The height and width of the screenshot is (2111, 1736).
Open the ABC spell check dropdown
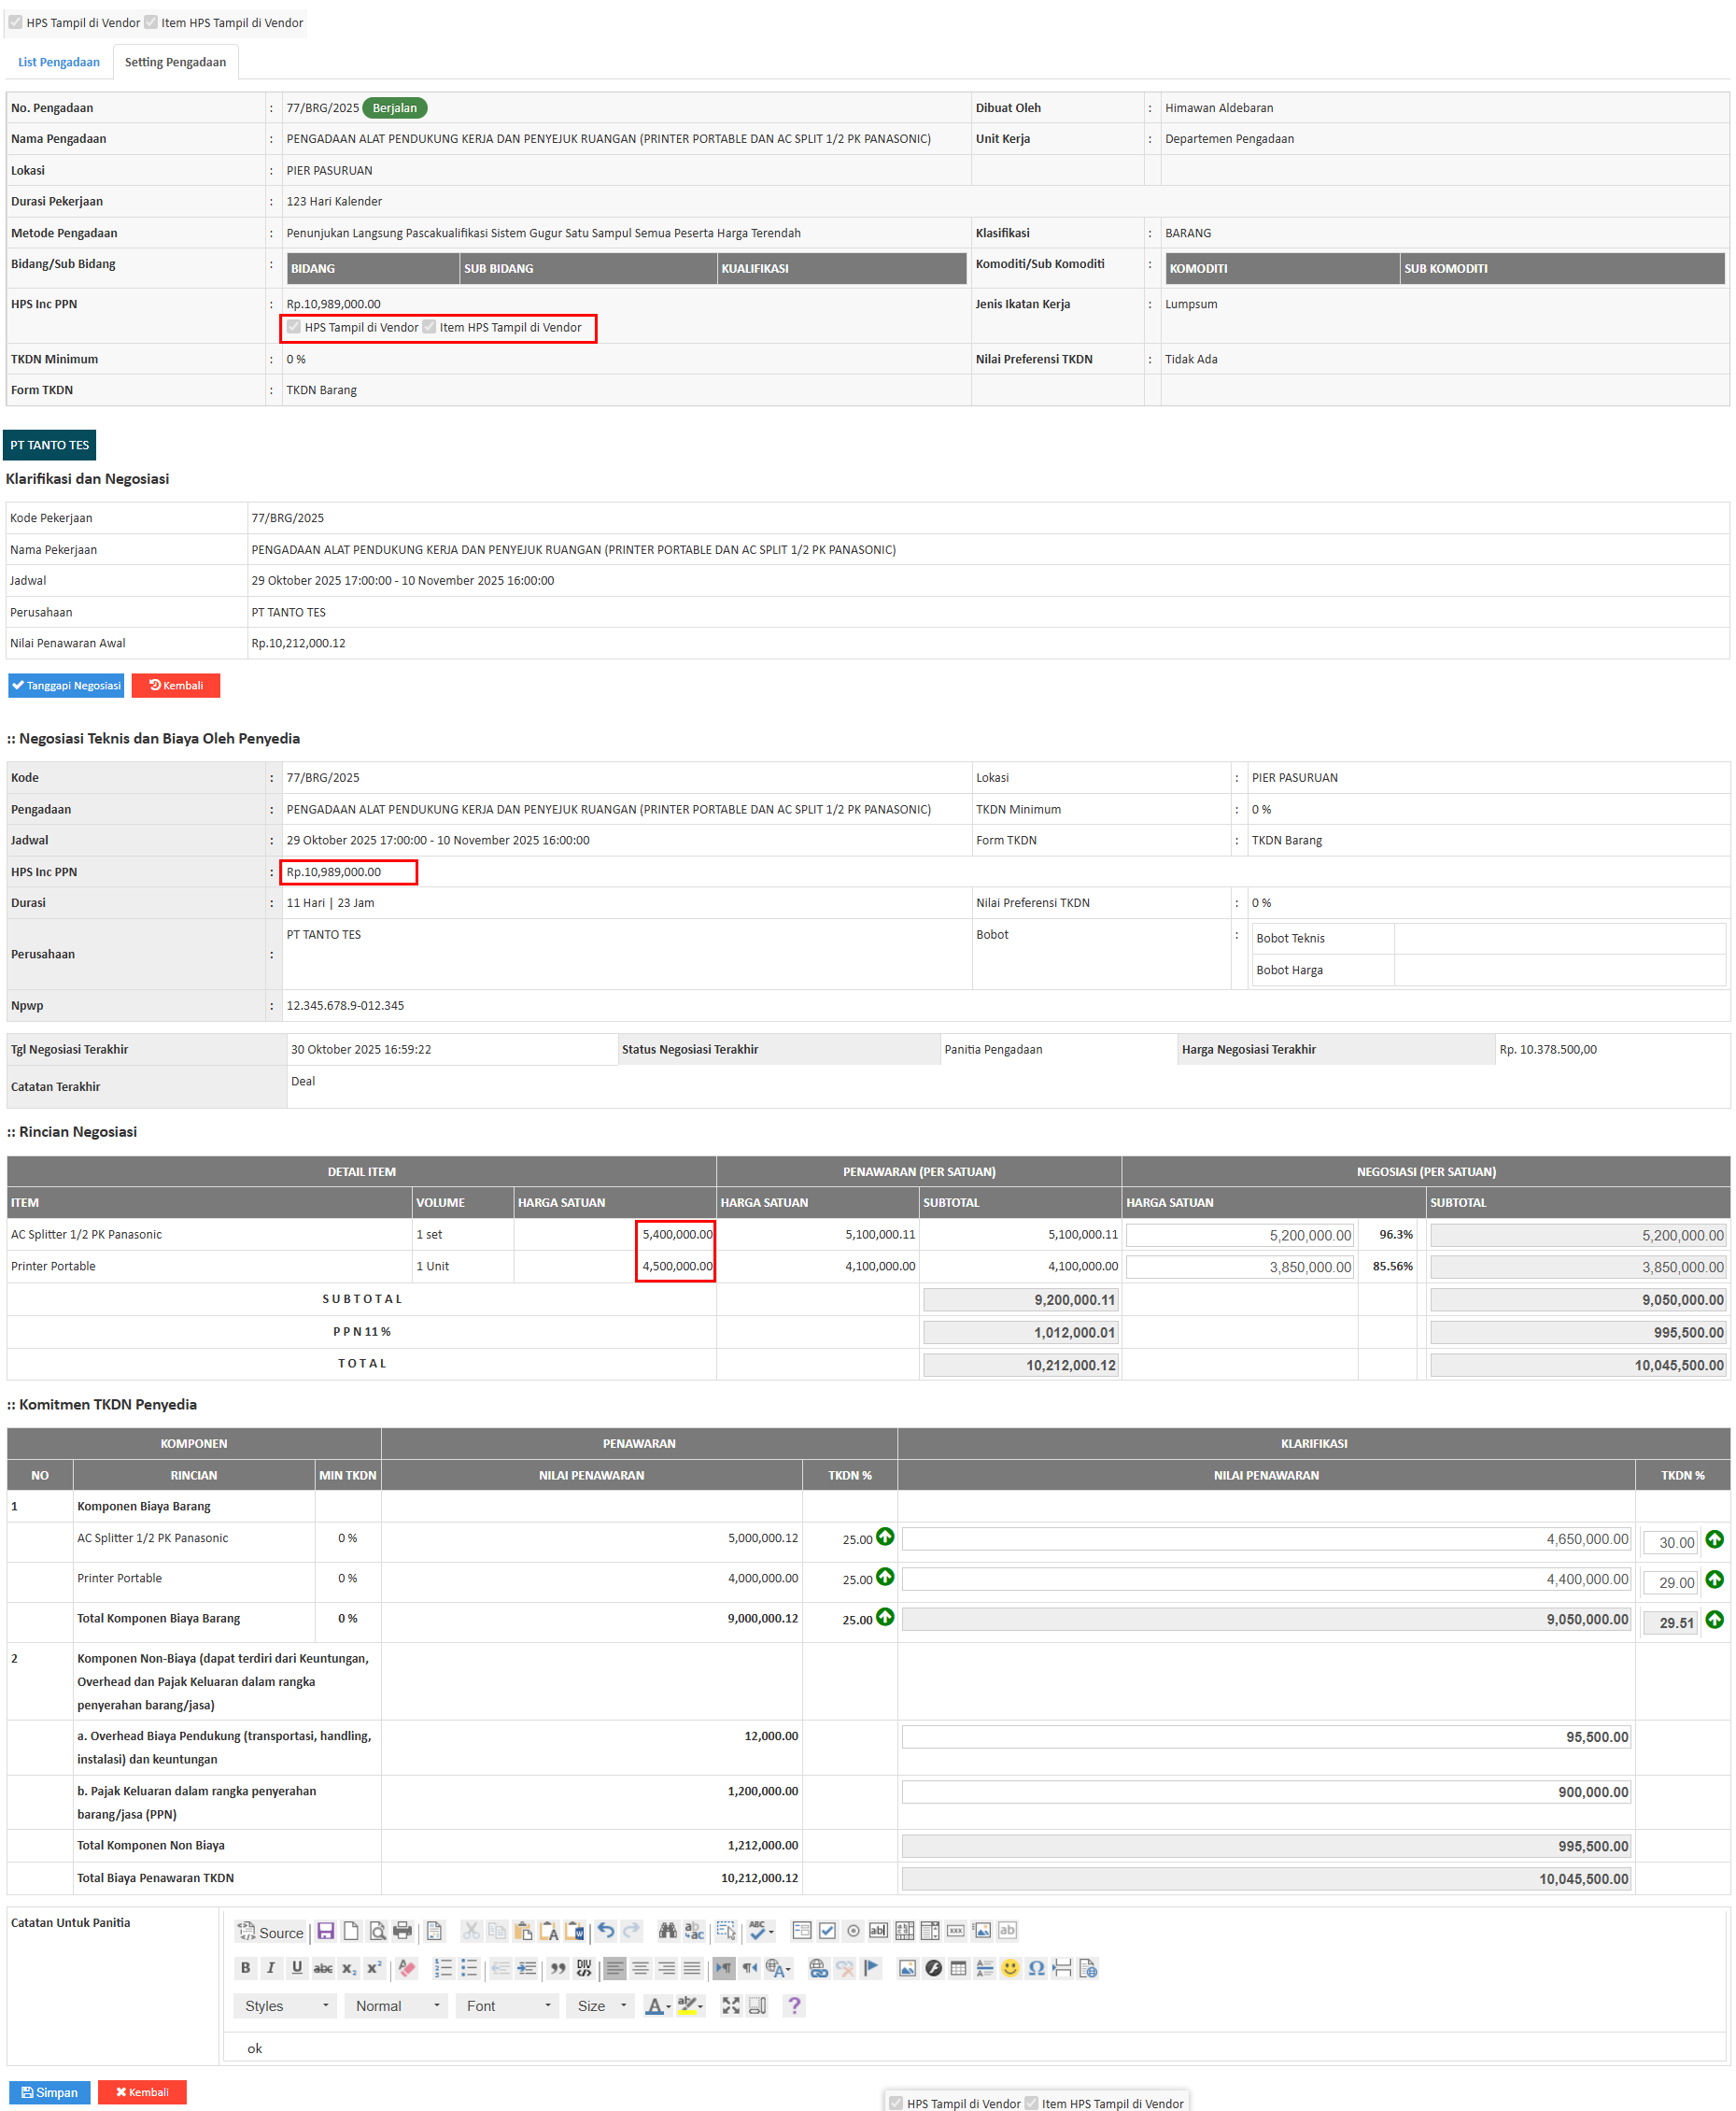pyautogui.click(x=761, y=1931)
